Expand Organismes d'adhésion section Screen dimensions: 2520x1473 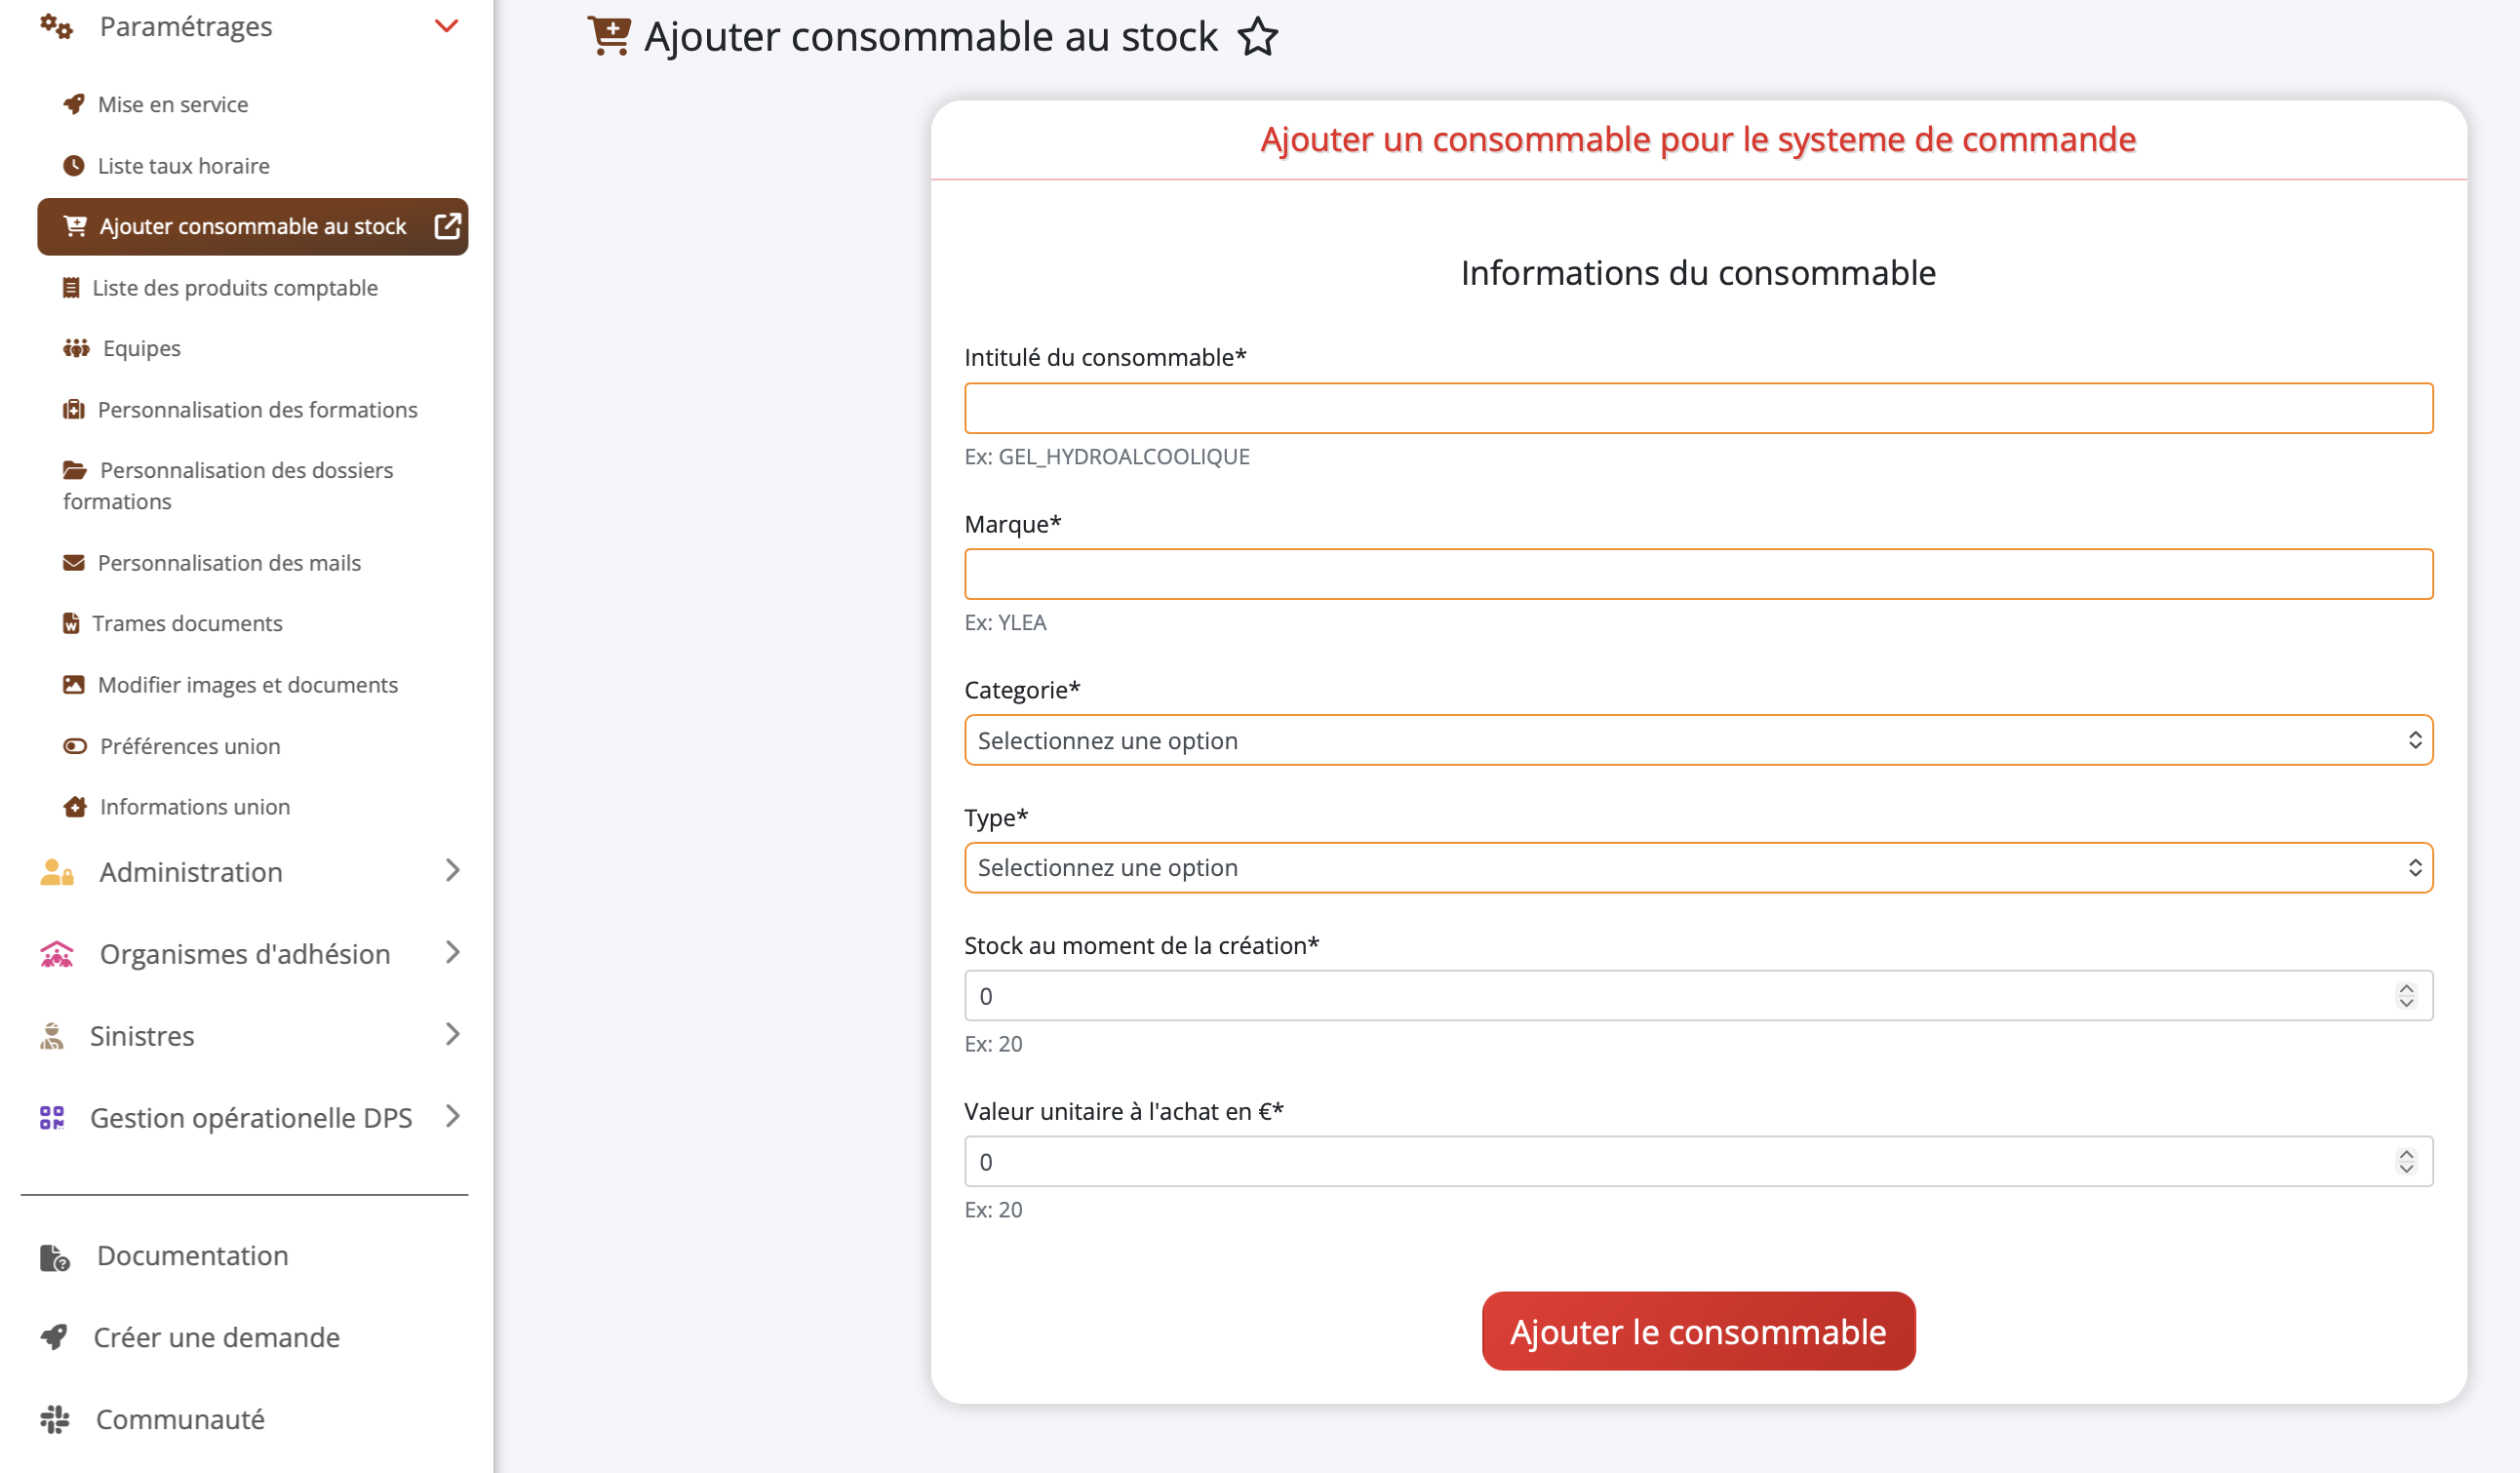tap(452, 952)
